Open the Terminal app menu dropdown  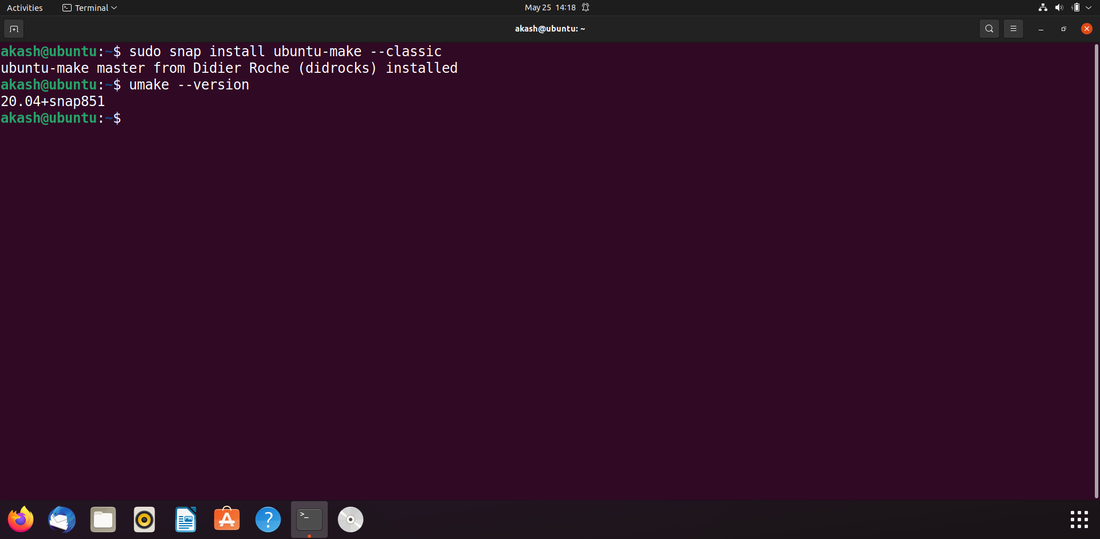(x=90, y=8)
